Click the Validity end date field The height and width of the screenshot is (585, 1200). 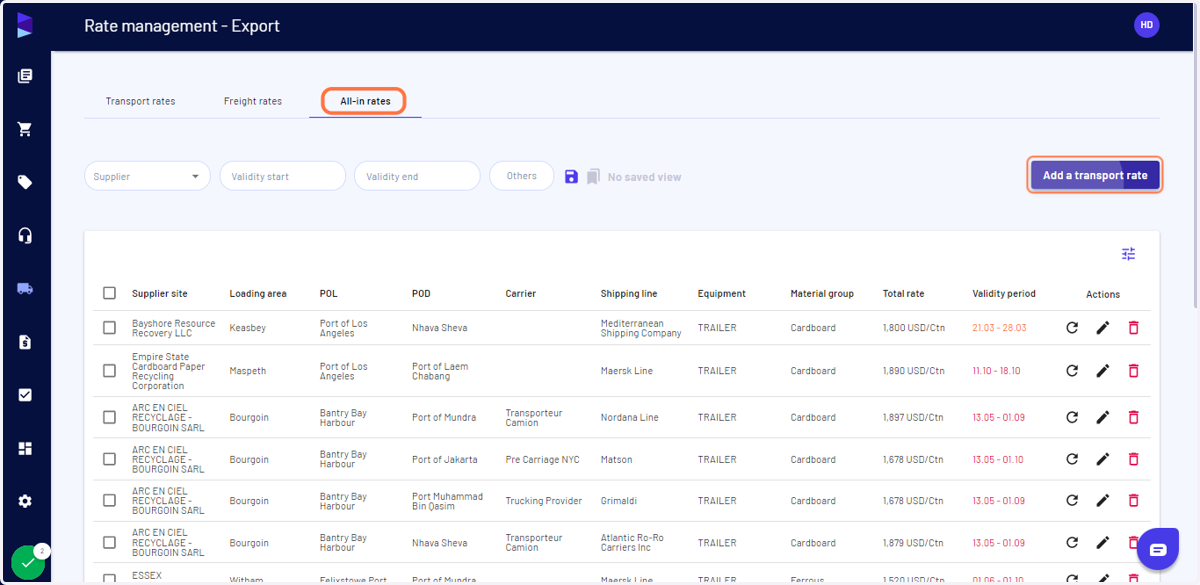[x=417, y=176]
